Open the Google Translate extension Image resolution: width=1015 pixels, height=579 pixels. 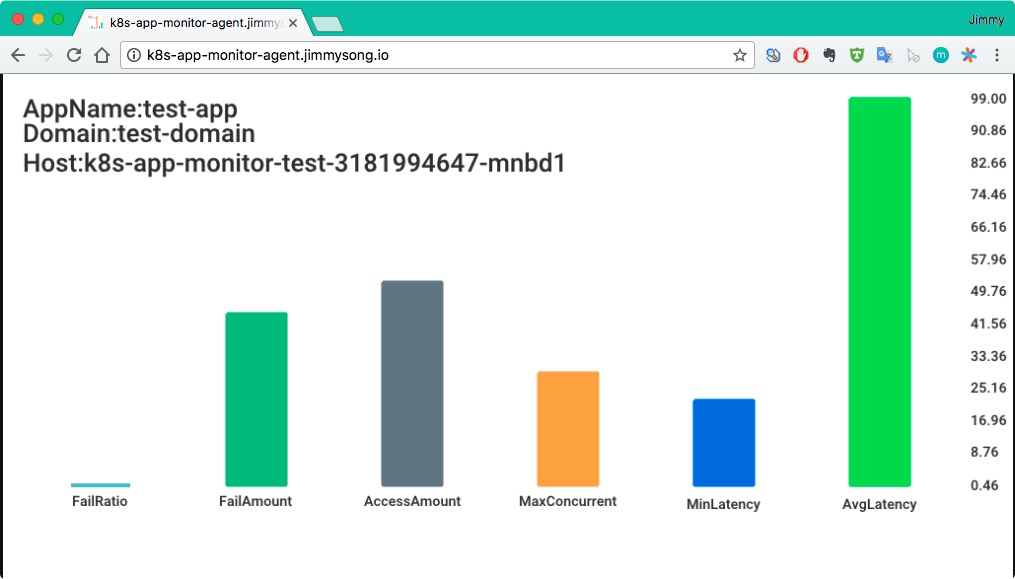(884, 56)
